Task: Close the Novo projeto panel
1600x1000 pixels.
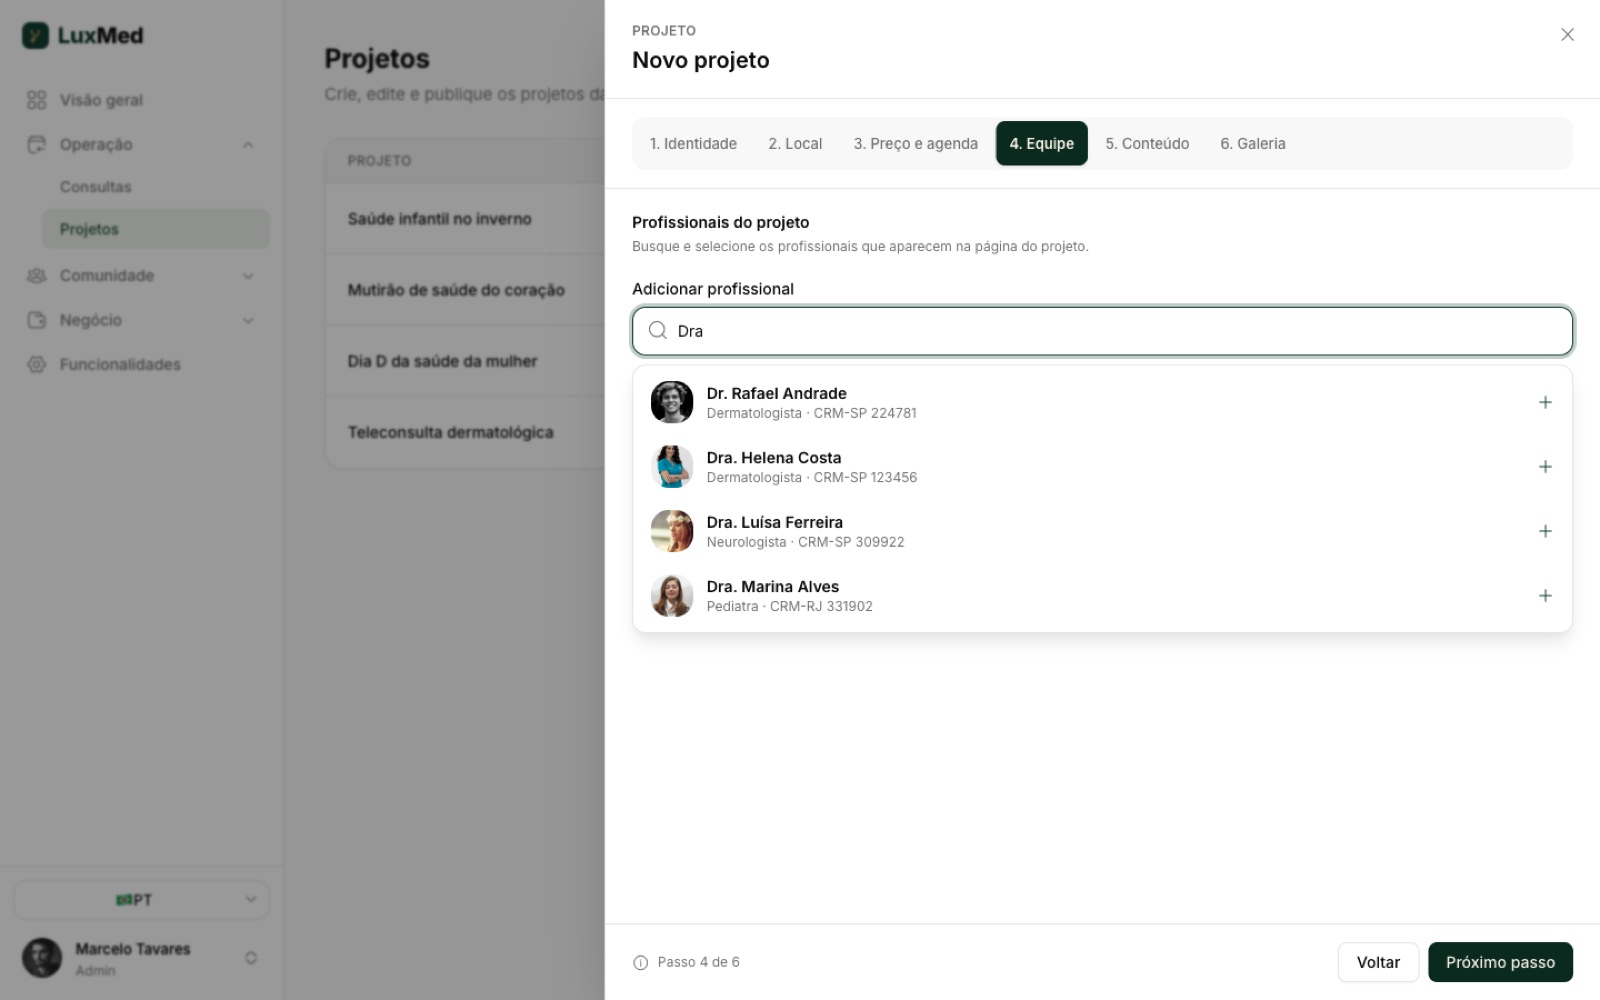Action: [x=1567, y=35]
